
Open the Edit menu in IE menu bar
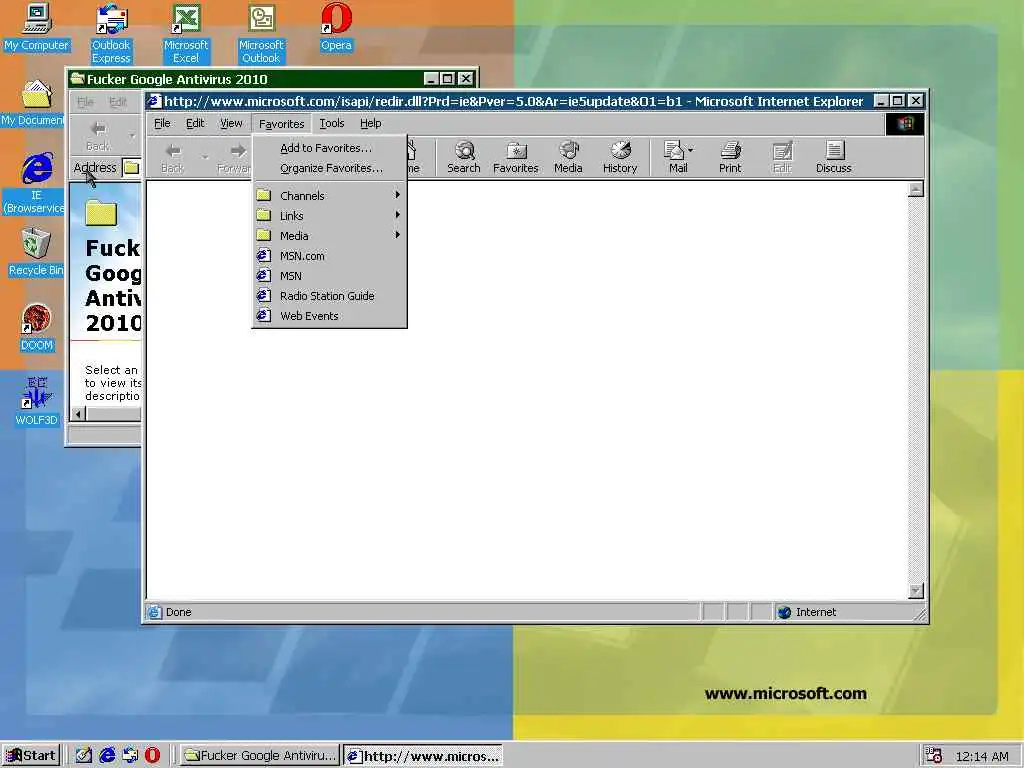coord(195,123)
